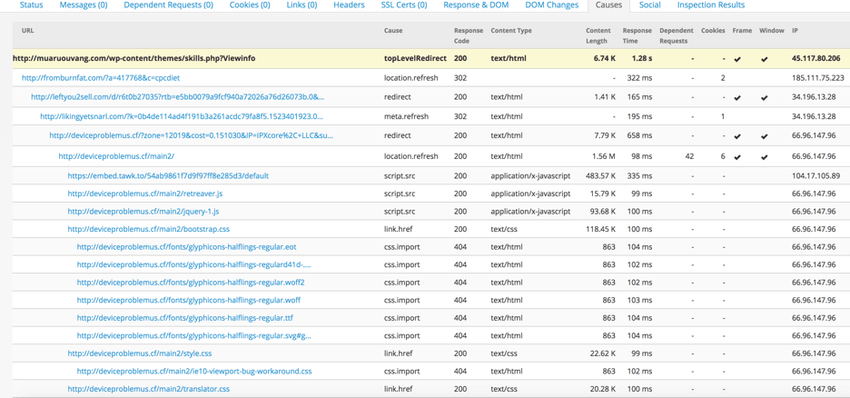Viewport: 850px width, 398px height.
Task: Switch to the Status tab
Action: point(31,5)
